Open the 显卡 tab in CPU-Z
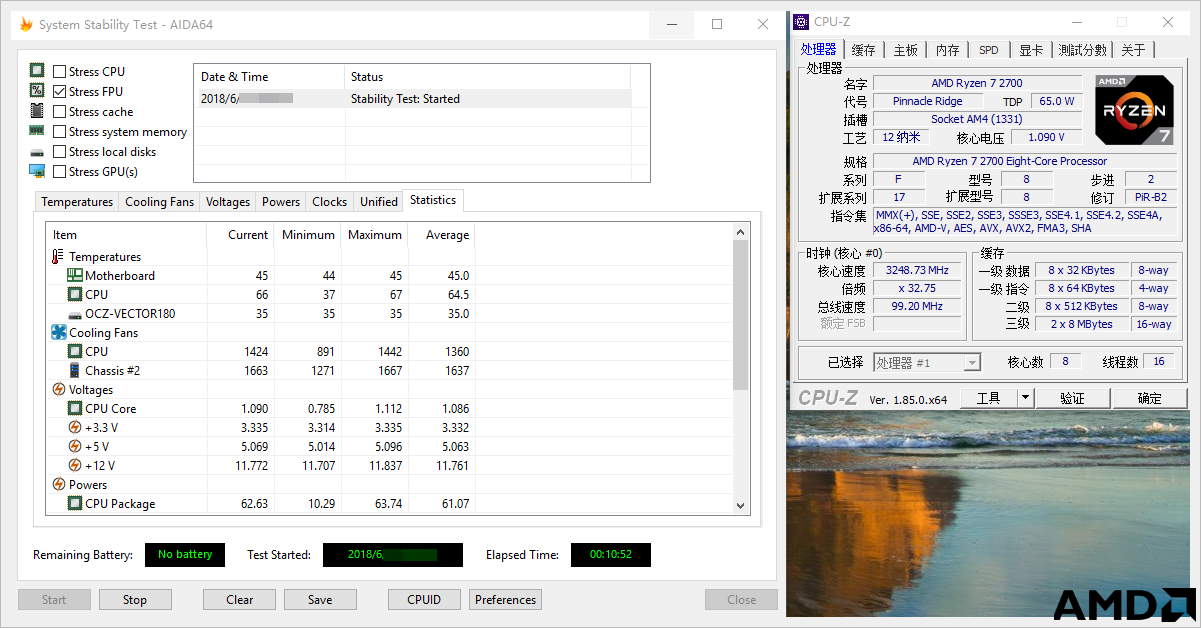The image size is (1201, 628). point(1031,50)
